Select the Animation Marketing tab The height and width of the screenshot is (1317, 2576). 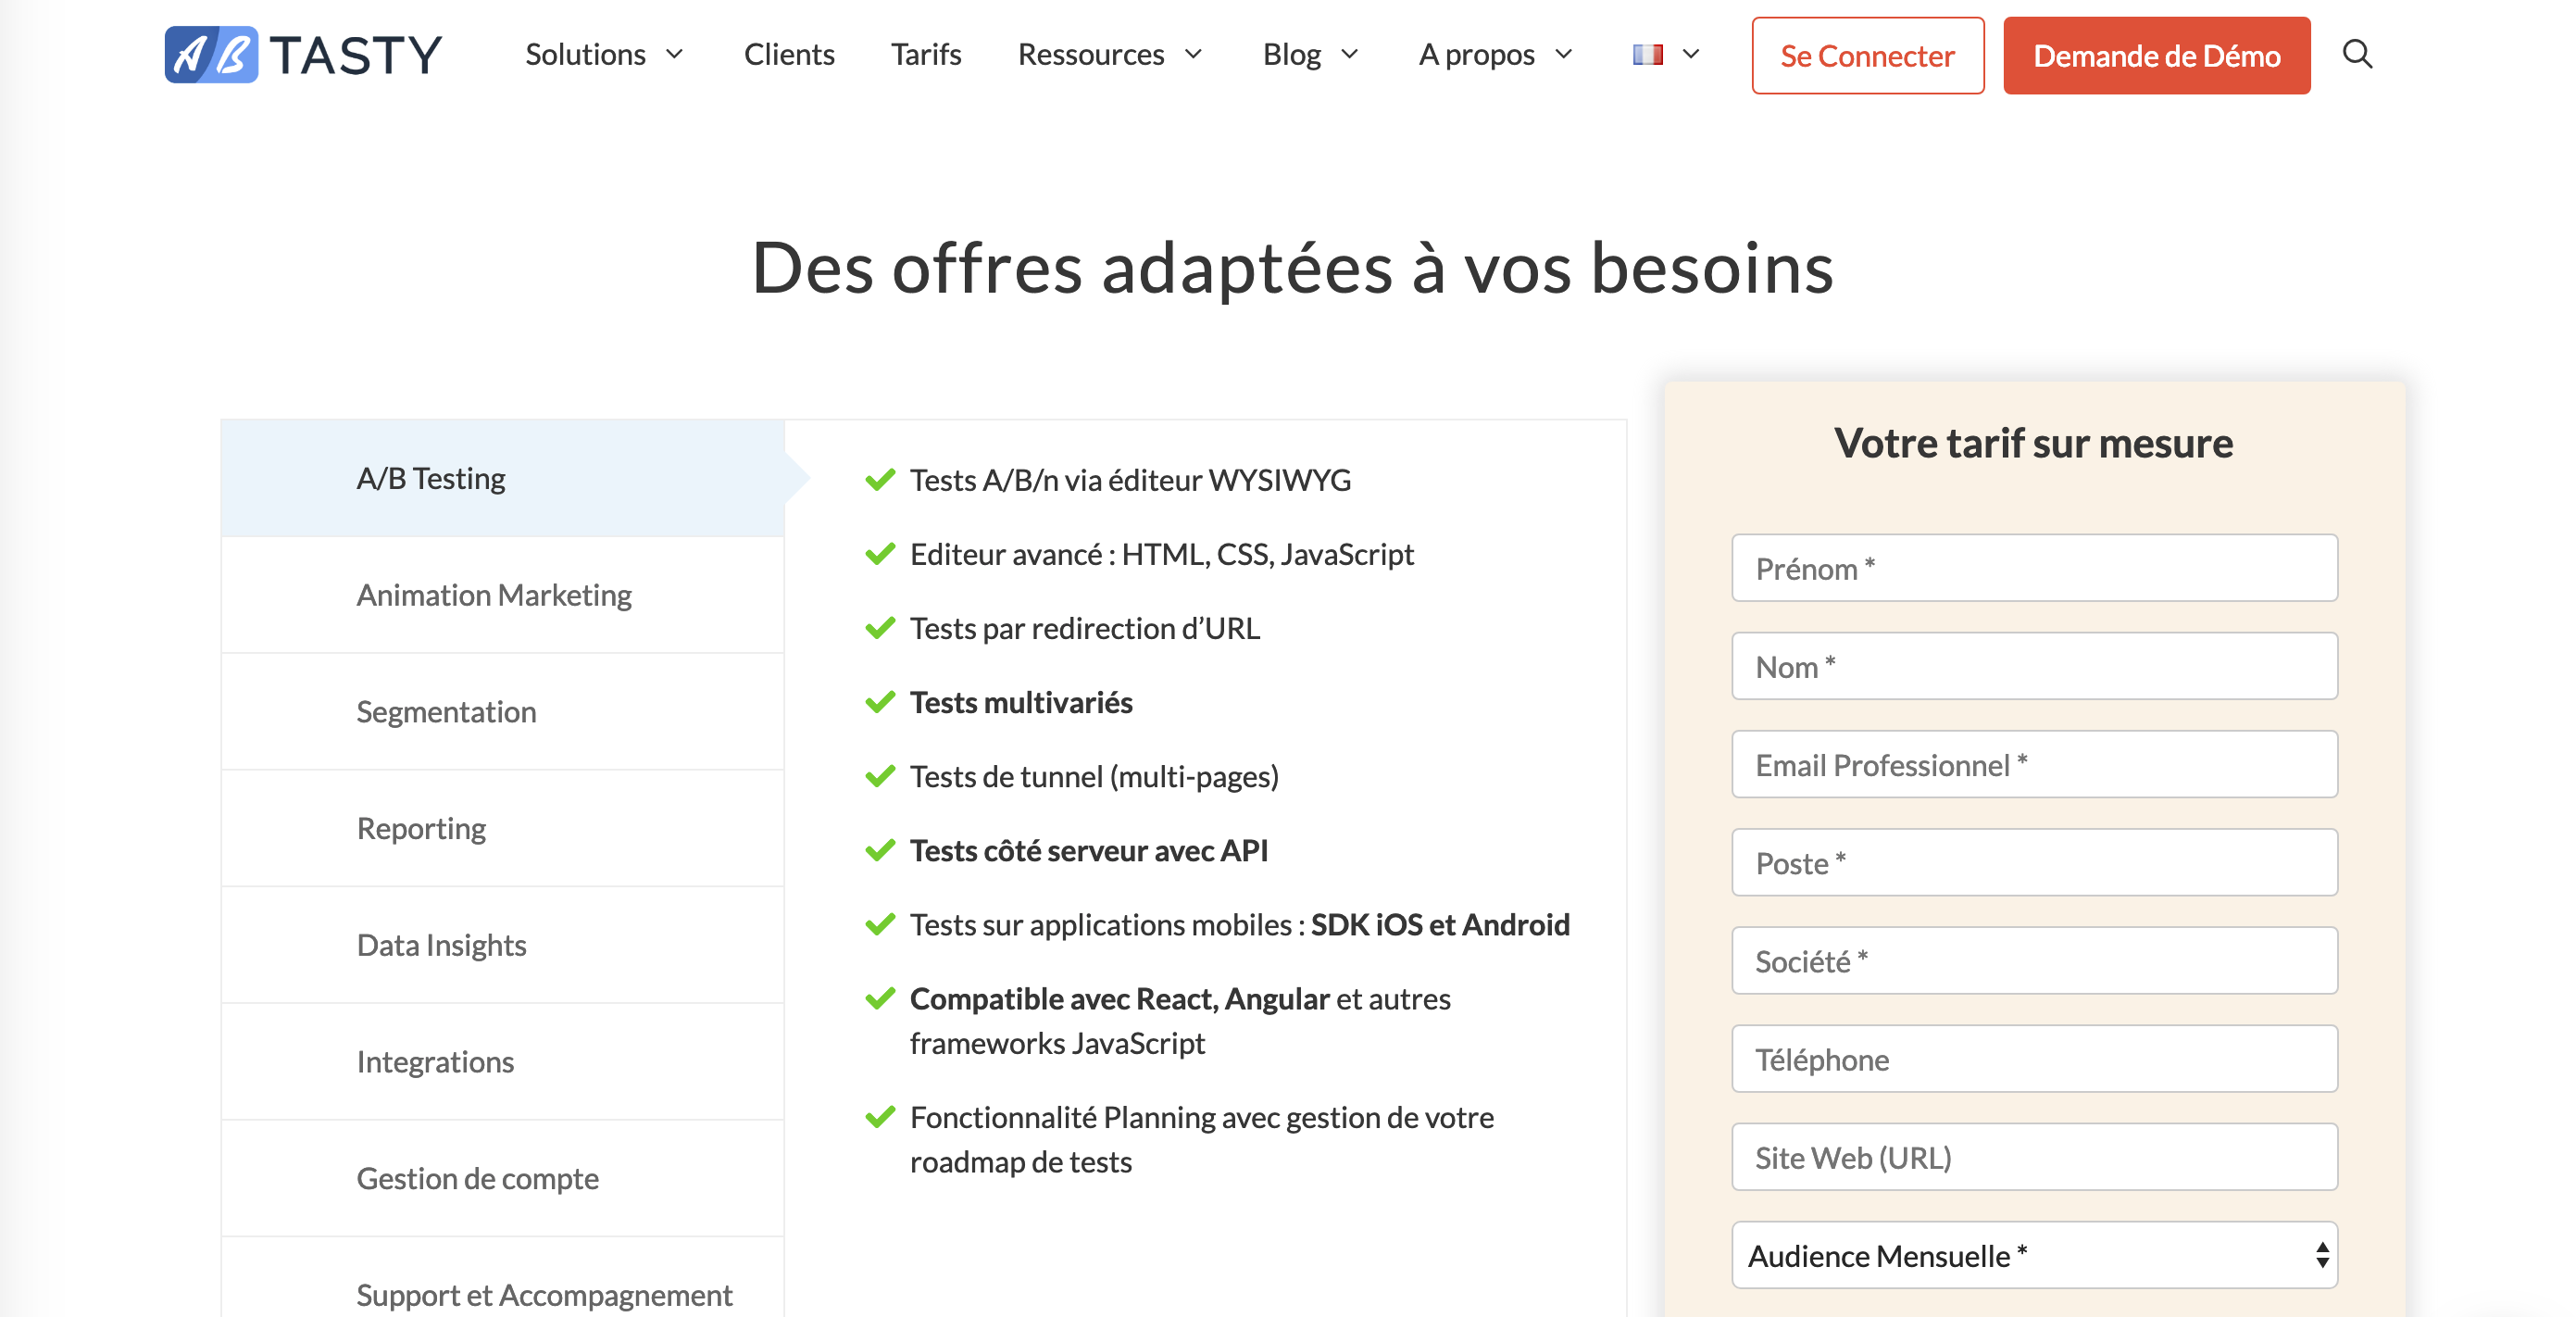pyautogui.click(x=502, y=595)
